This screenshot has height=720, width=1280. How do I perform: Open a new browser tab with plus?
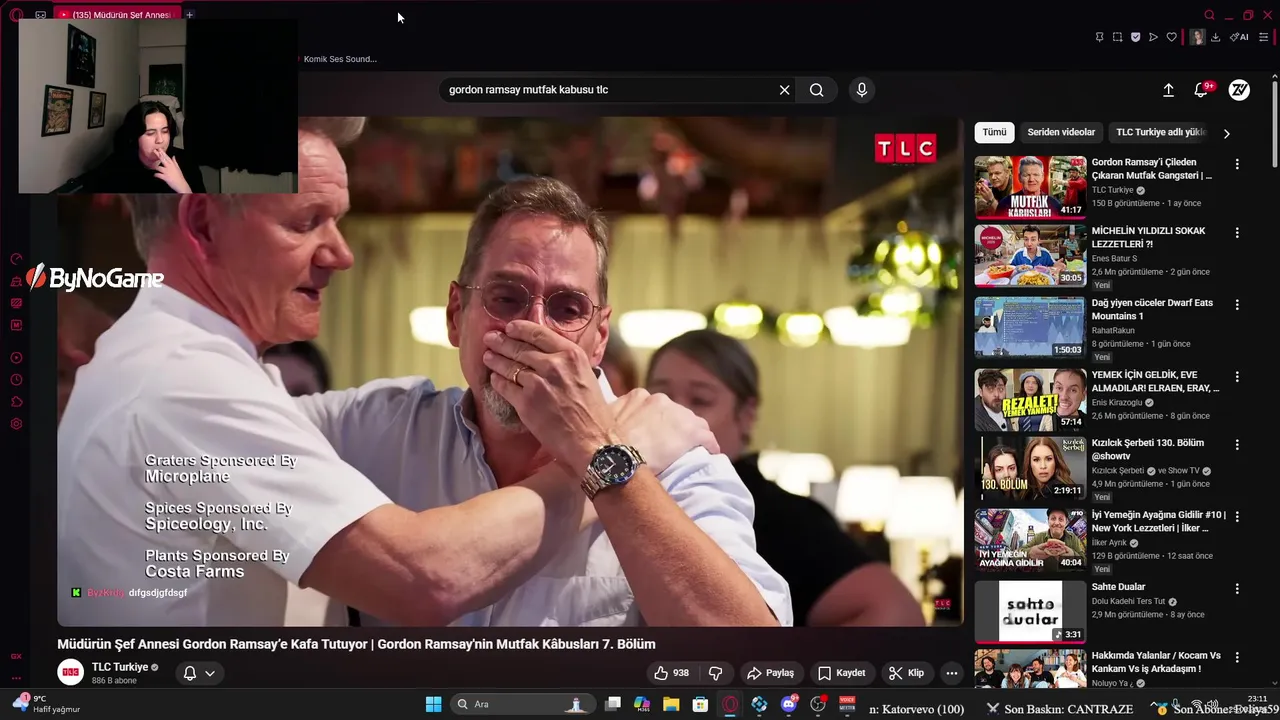click(189, 15)
